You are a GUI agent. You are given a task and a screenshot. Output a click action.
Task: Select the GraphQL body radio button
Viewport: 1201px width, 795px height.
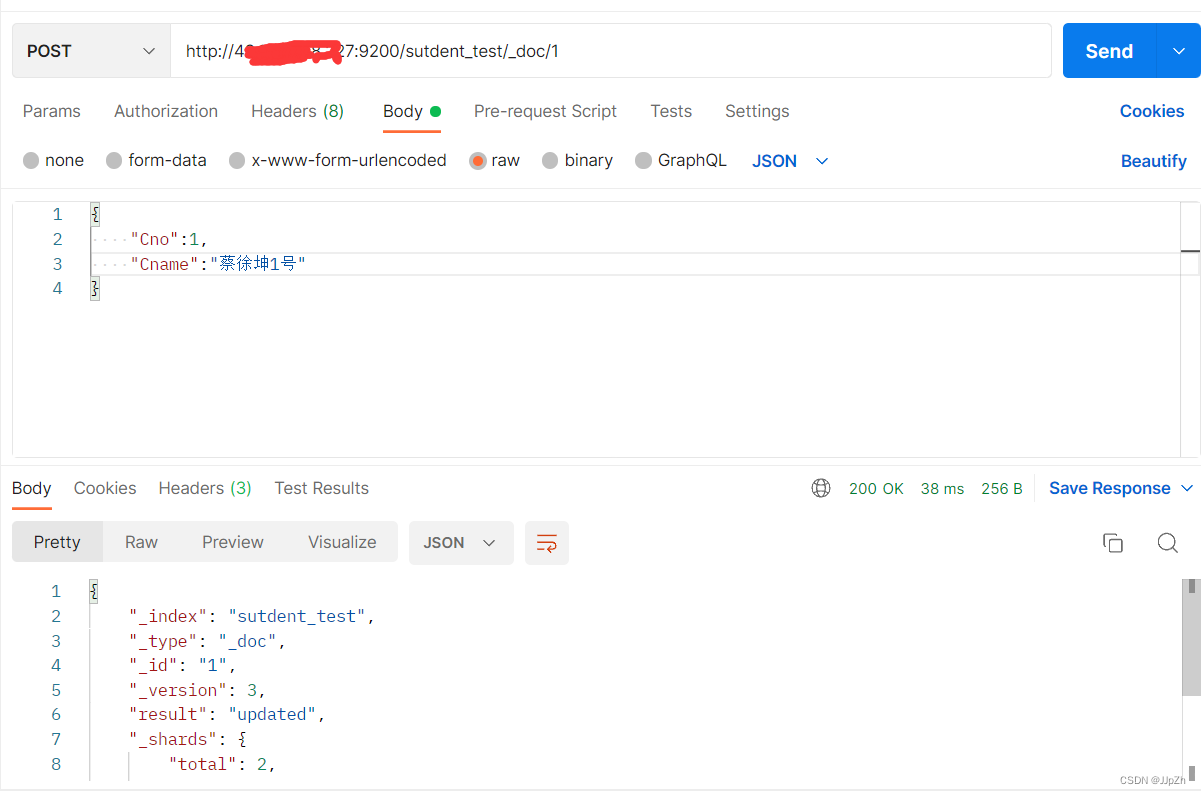pos(643,160)
